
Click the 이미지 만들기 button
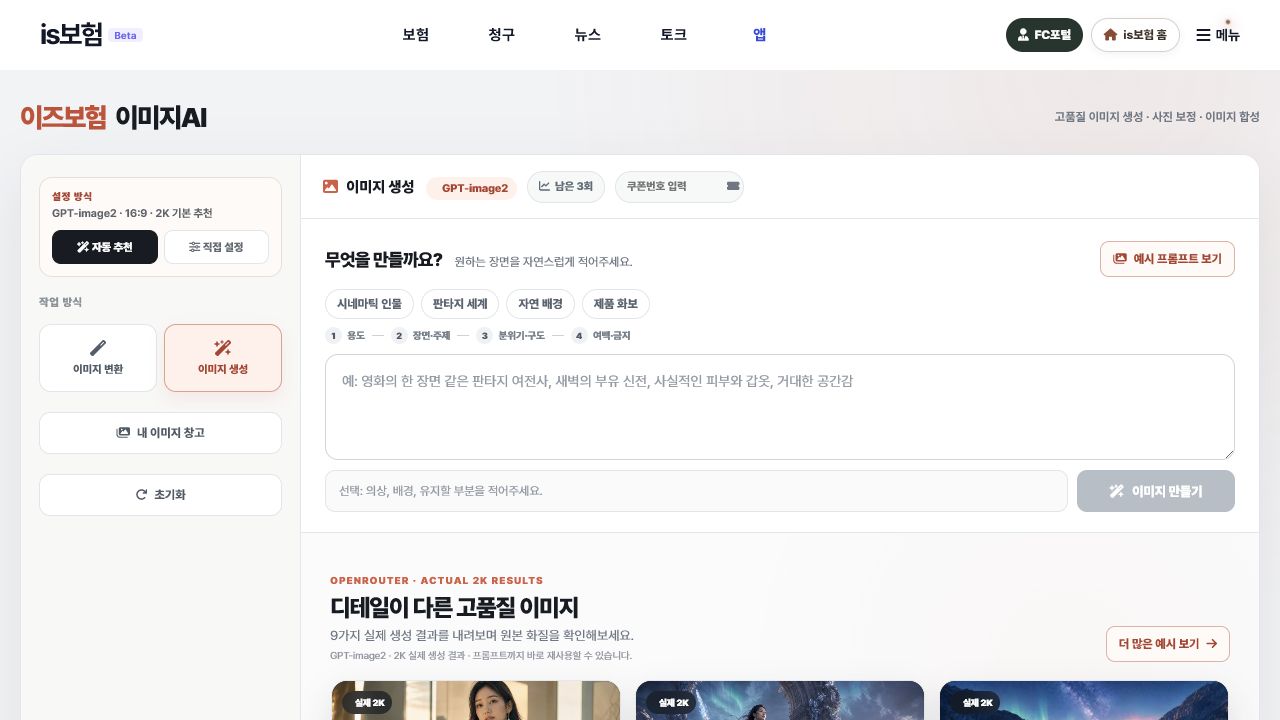[1156, 491]
